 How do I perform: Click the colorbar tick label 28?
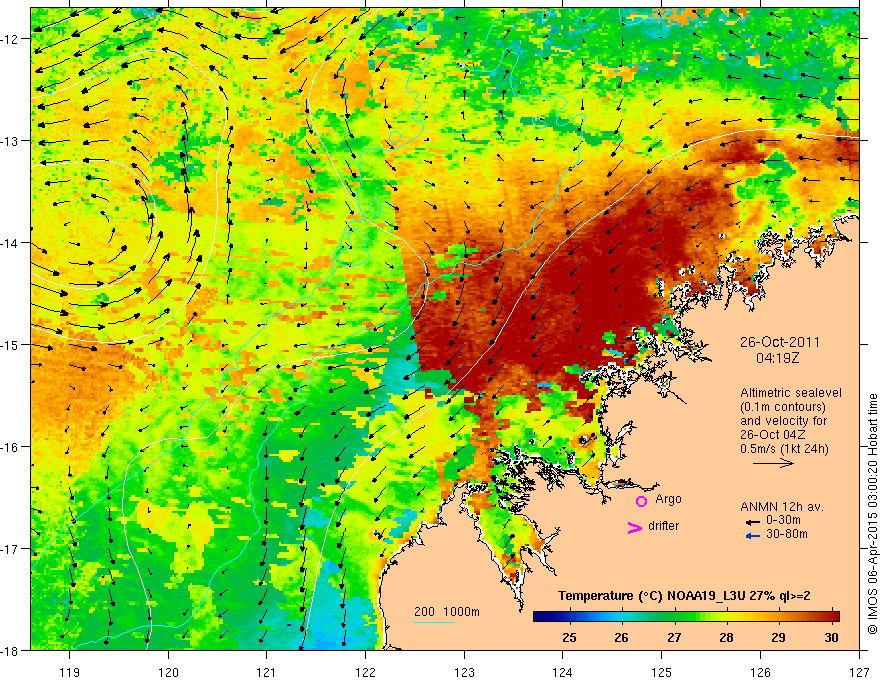click(726, 637)
